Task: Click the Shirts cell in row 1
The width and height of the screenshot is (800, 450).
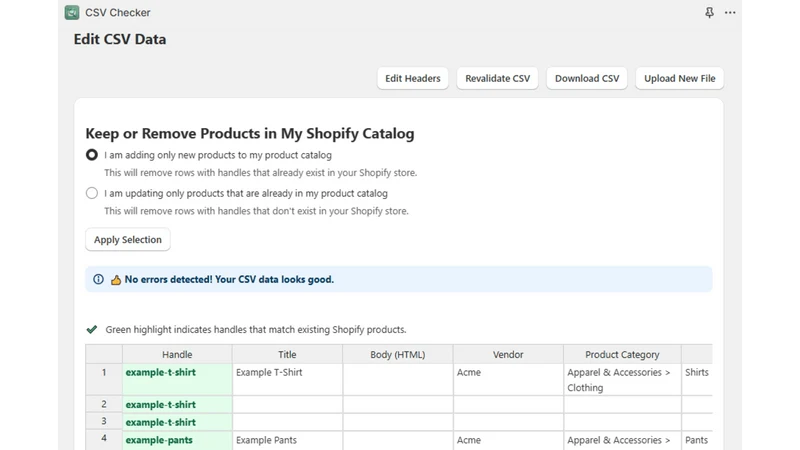Action: (697, 379)
